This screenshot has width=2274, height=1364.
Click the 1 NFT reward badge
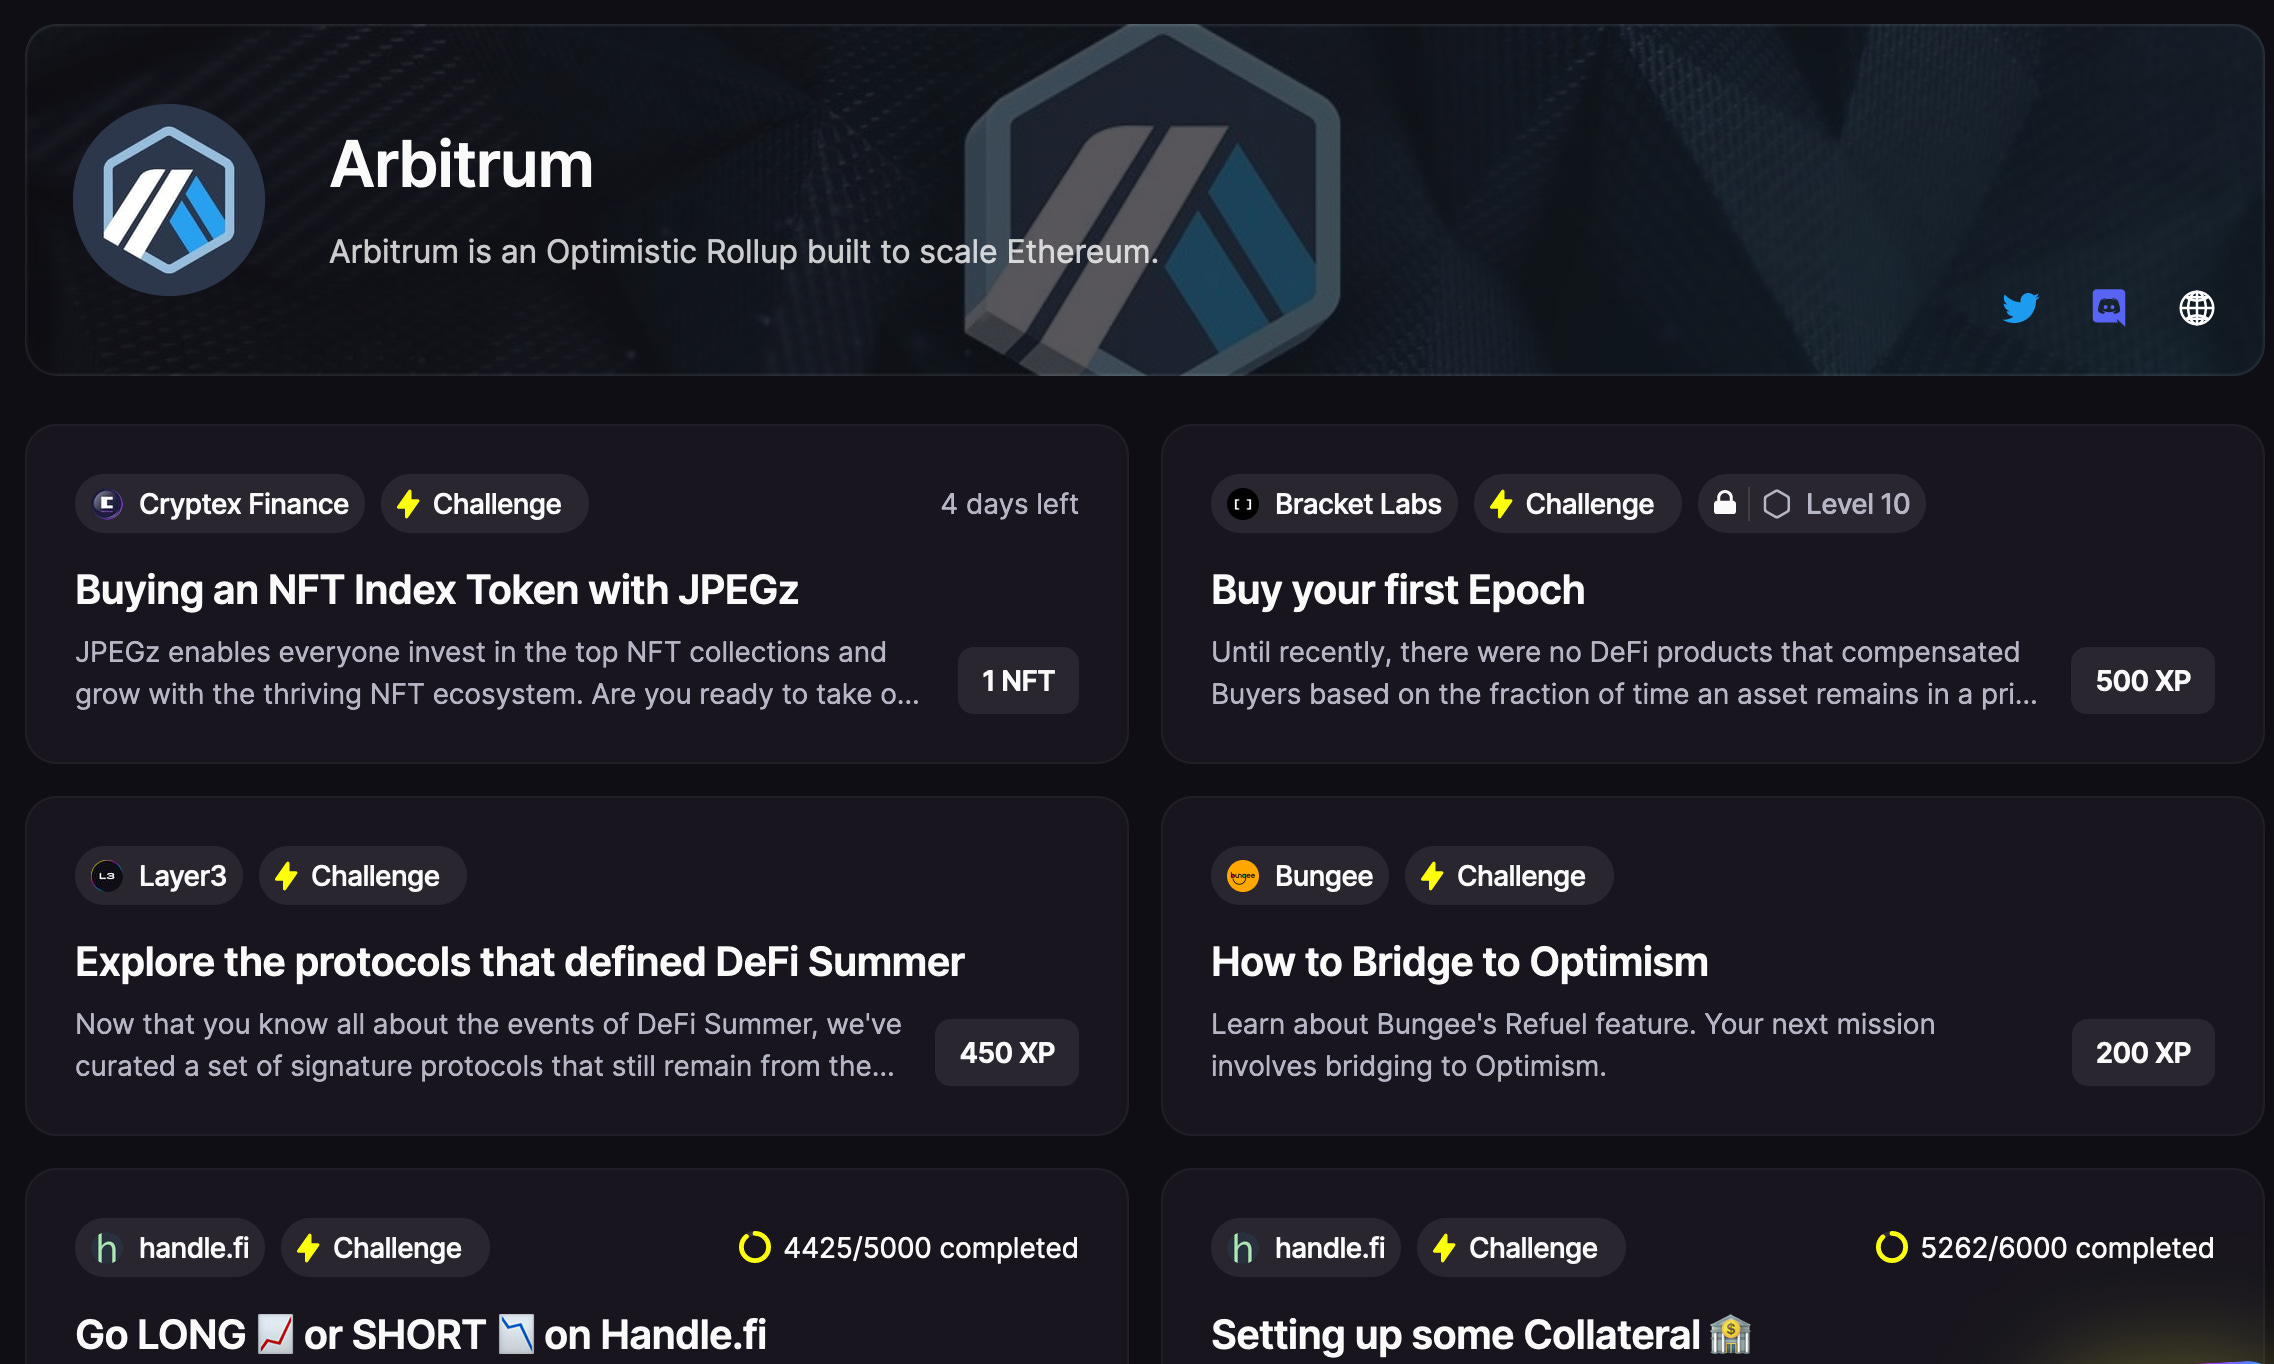tap(1017, 680)
